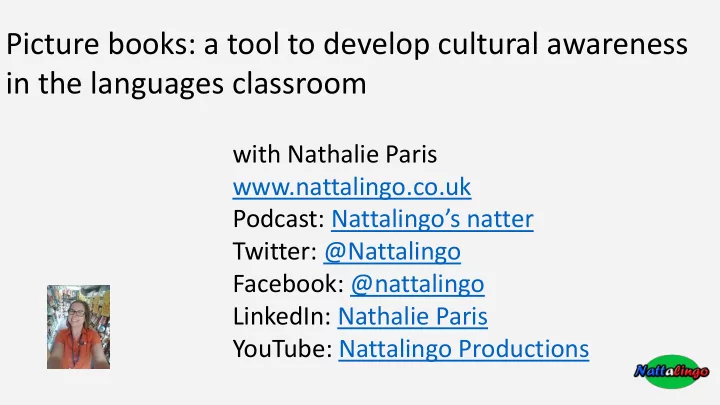Visit the Facebook @nattalingo link
The image size is (720, 405).
(x=417, y=284)
